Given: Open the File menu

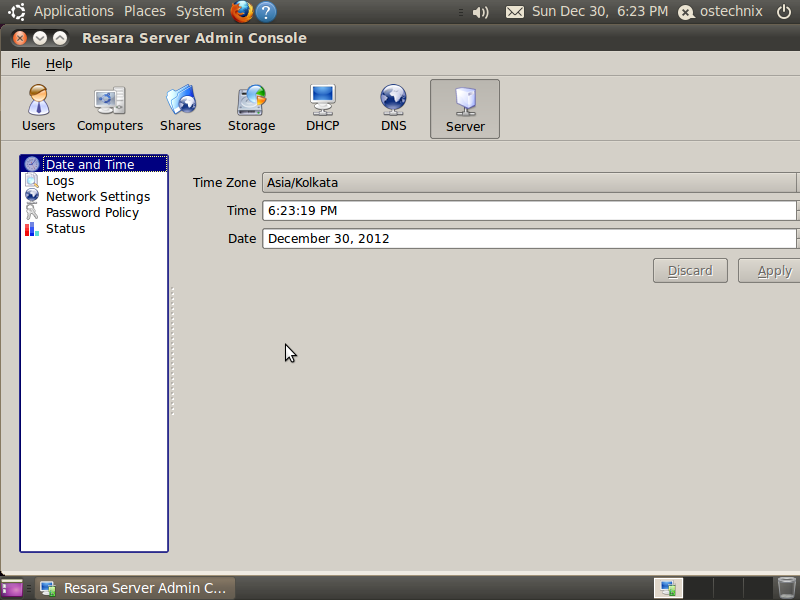Looking at the screenshot, I should click(20, 64).
